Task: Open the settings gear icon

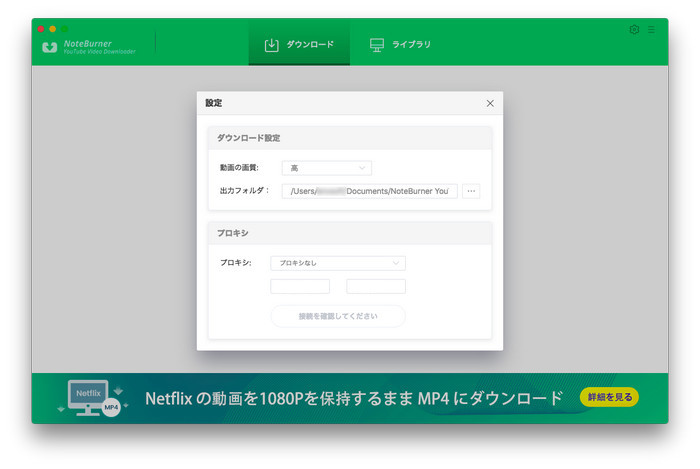Action: click(x=634, y=29)
